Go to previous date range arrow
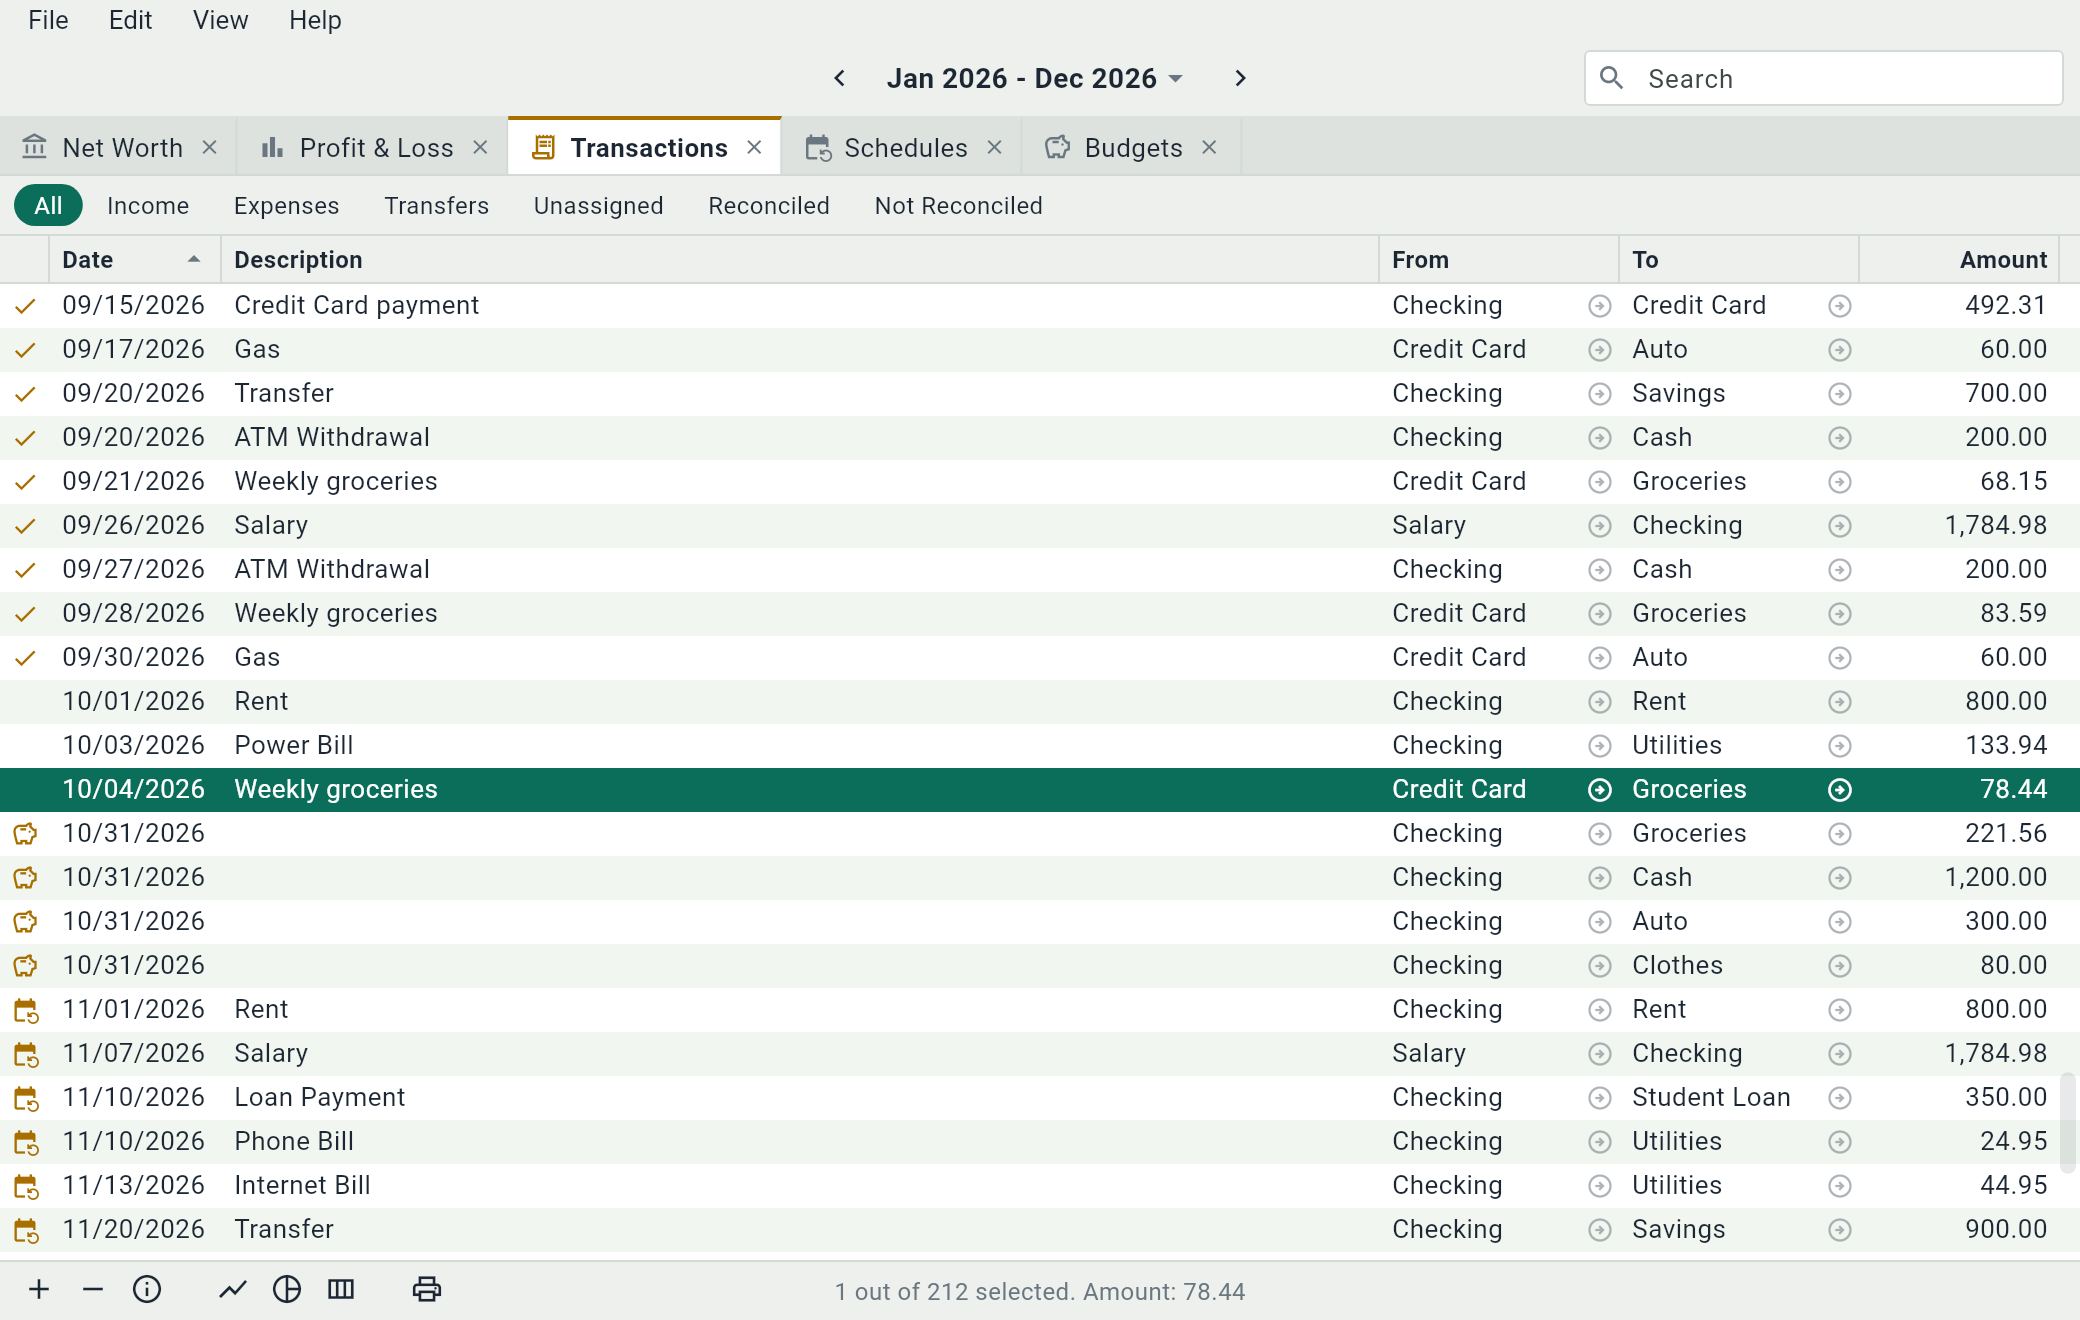 click(x=840, y=78)
